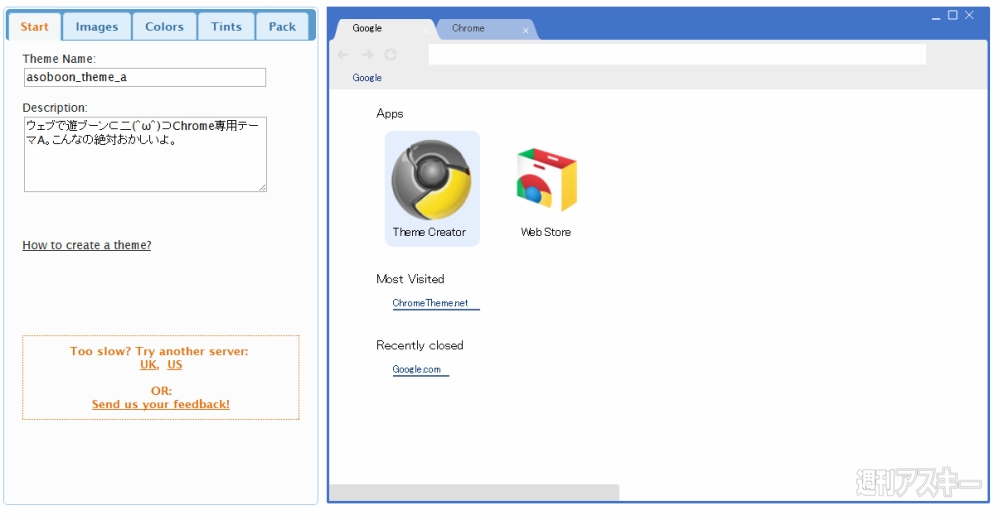Go to the Pack tab
1000x515 pixels.
click(282, 27)
